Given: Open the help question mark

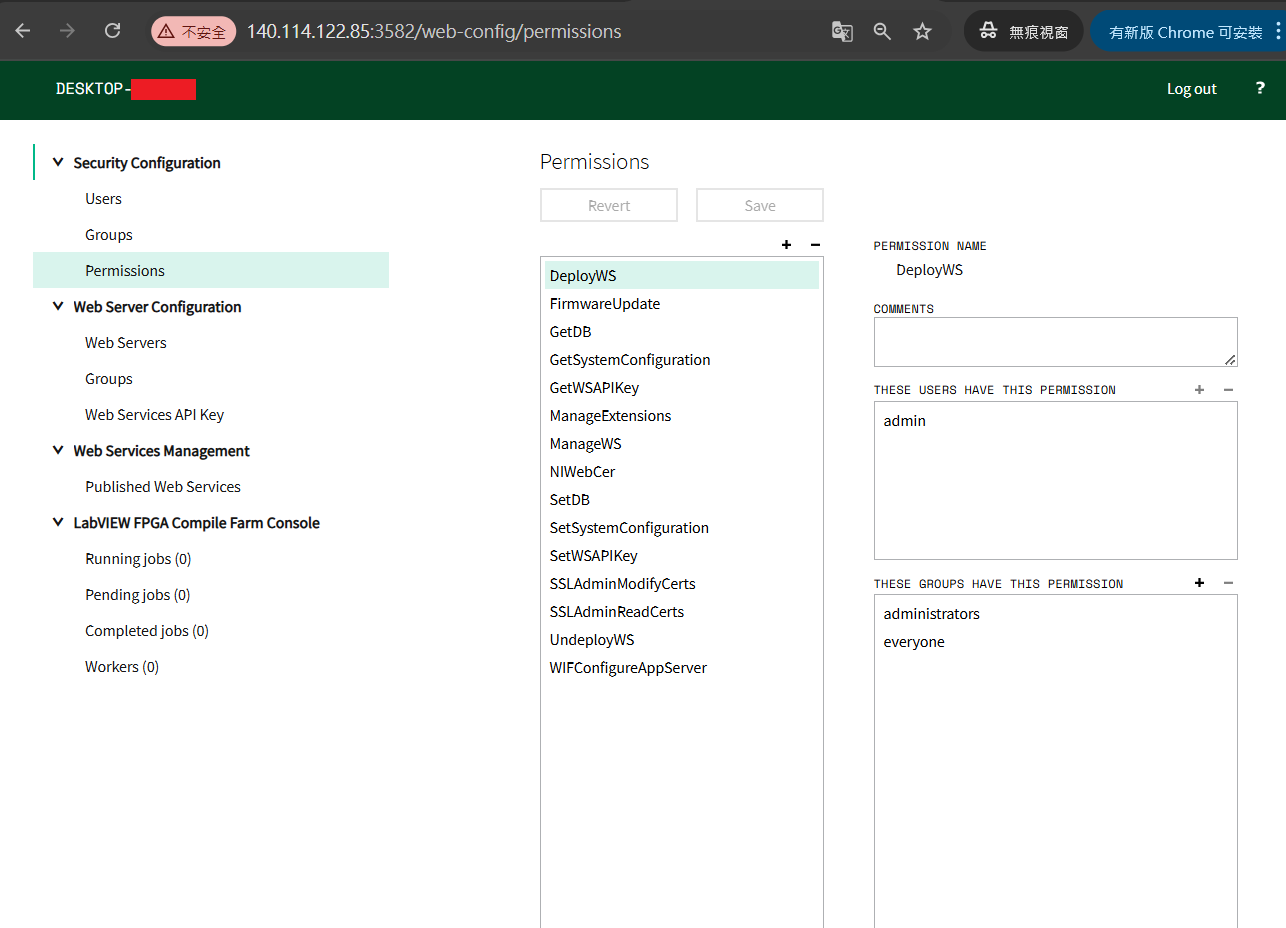Looking at the screenshot, I should pos(1260,88).
